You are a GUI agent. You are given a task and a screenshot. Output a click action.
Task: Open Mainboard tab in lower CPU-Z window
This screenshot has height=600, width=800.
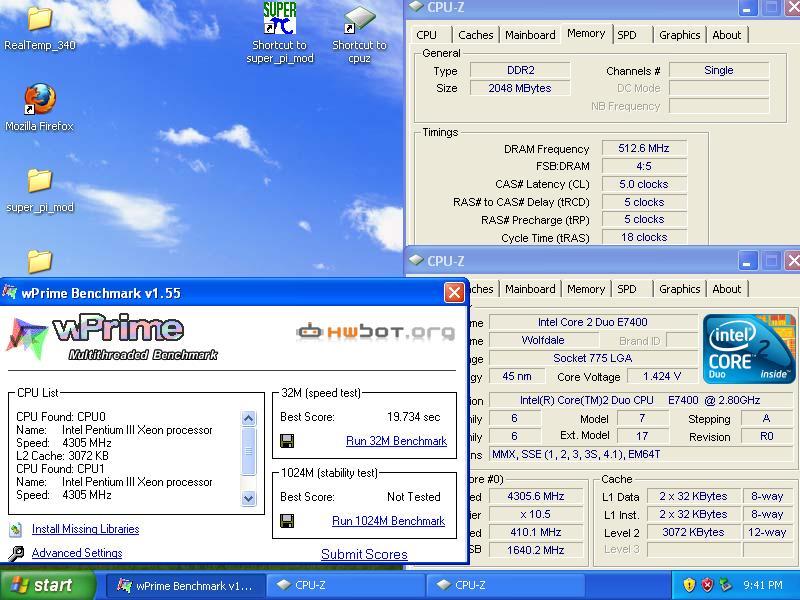click(x=530, y=289)
